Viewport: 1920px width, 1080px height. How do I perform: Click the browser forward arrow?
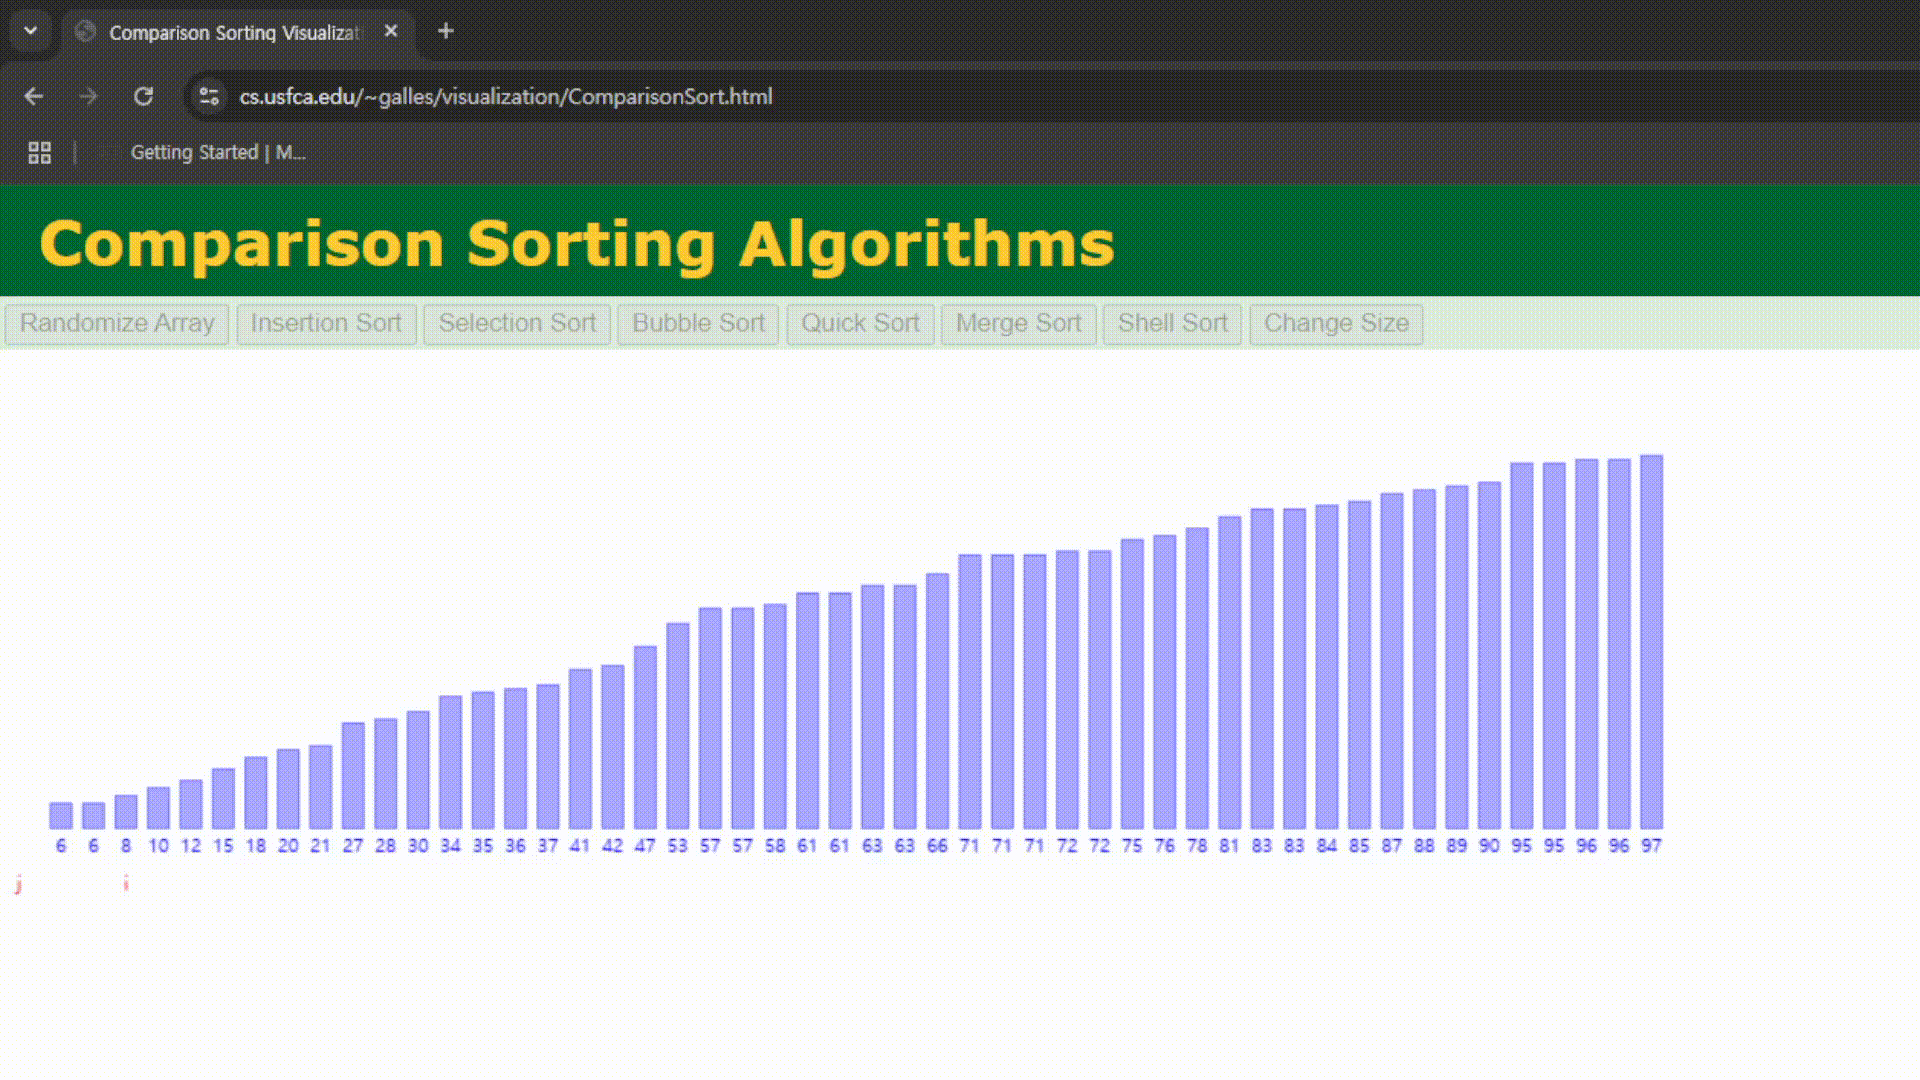point(88,96)
